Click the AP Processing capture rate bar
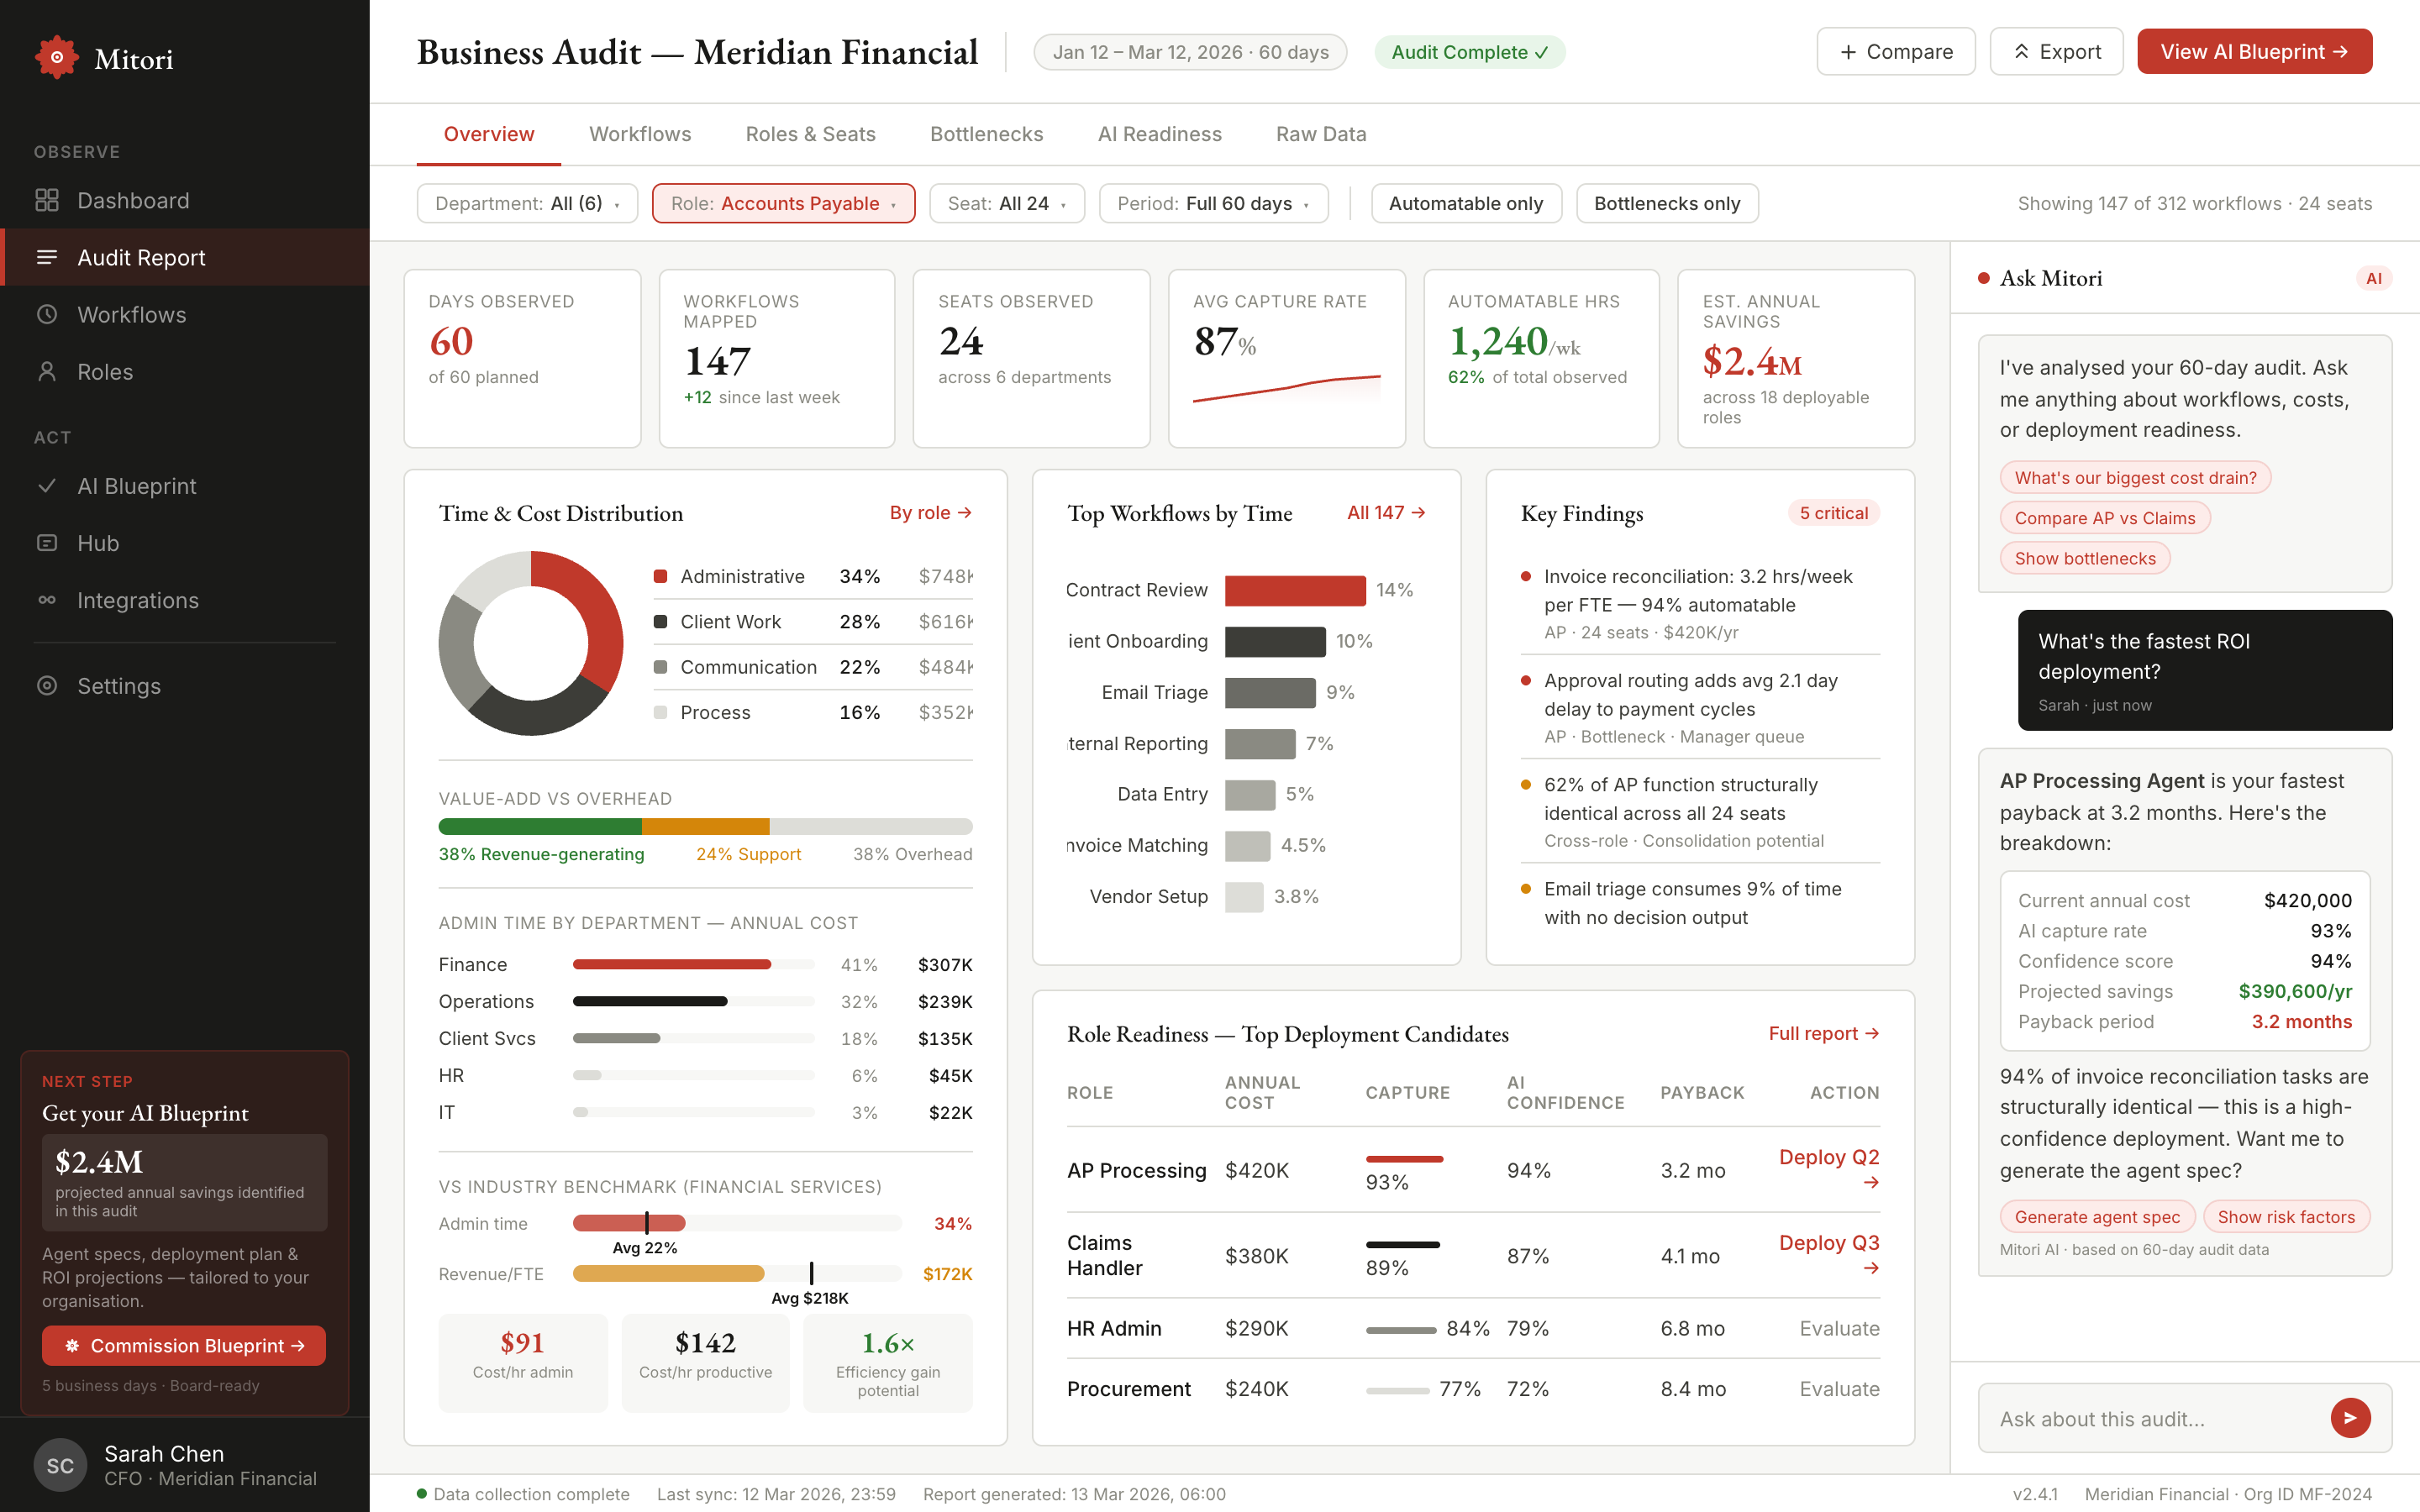 coord(1405,1160)
